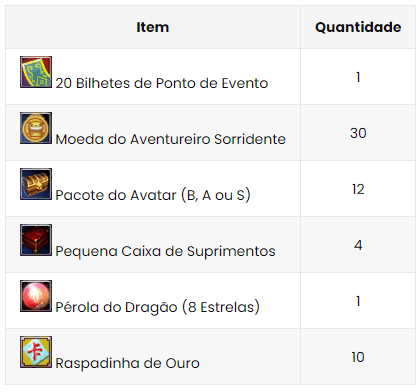
Task: Select quantity 30 in the coin row
Action: click(358, 133)
